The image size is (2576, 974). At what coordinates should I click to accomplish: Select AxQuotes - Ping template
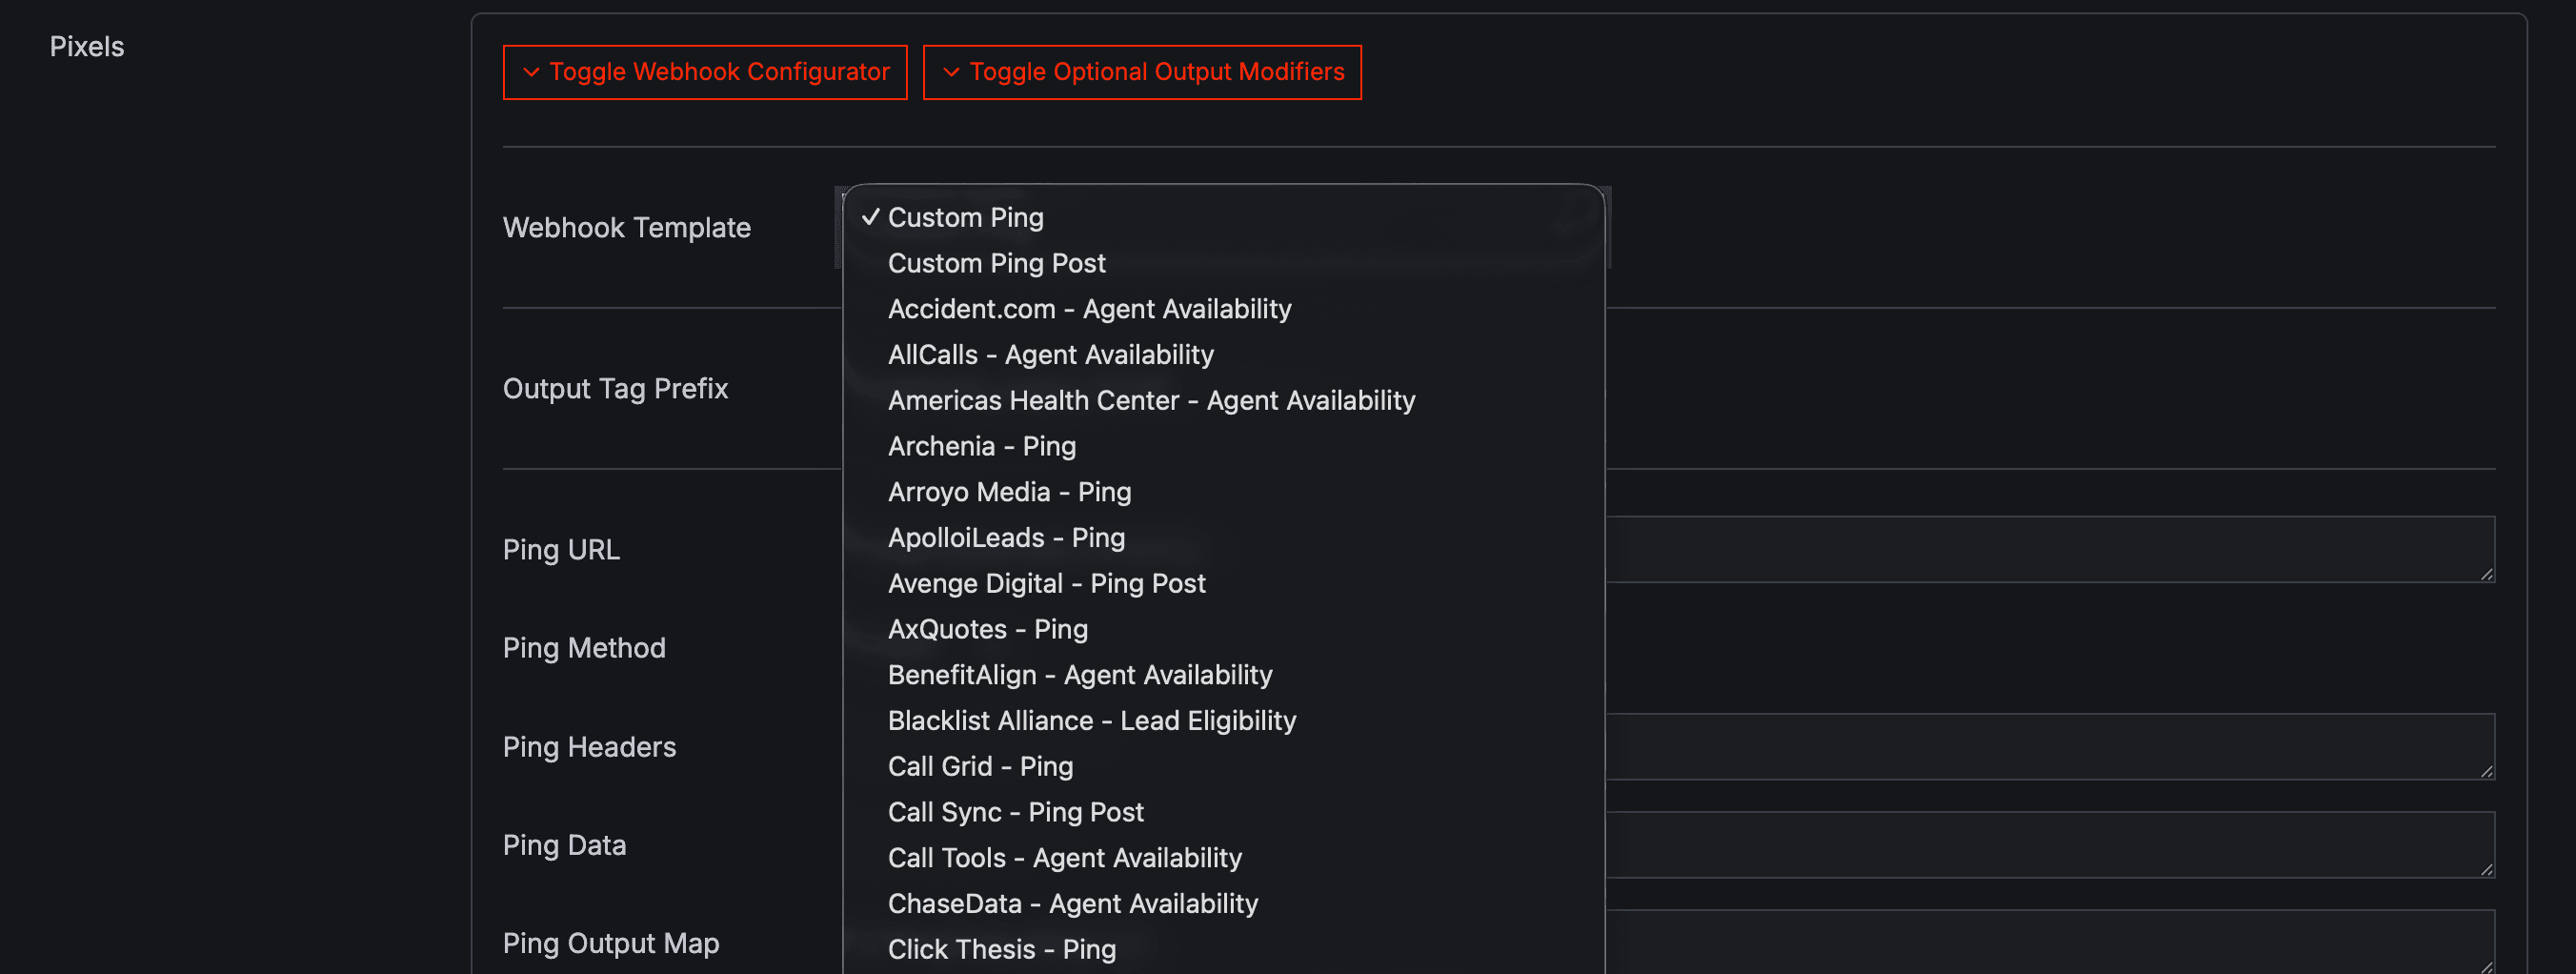[x=988, y=629]
